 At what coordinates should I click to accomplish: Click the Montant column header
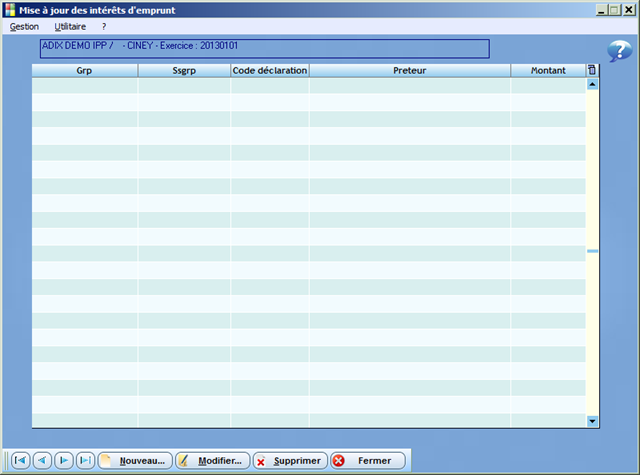pyautogui.click(x=548, y=70)
